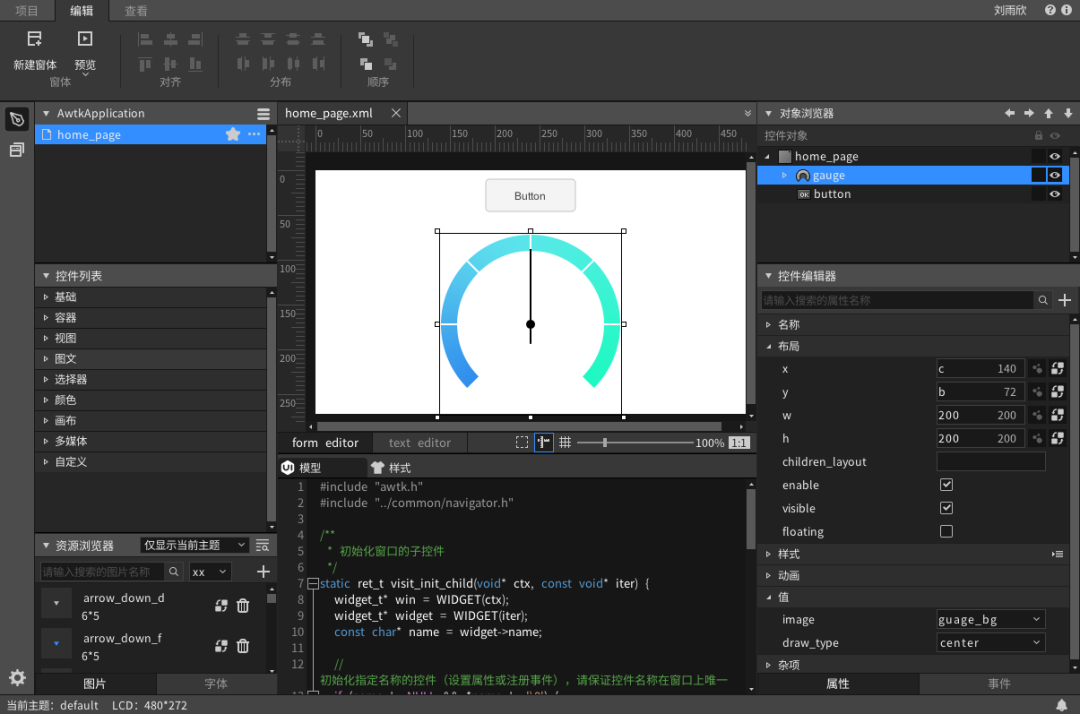The image size is (1080, 714).
Task: Switch to the 事件 tab in property panel
Action: pyautogui.click(x=999, y=684)
